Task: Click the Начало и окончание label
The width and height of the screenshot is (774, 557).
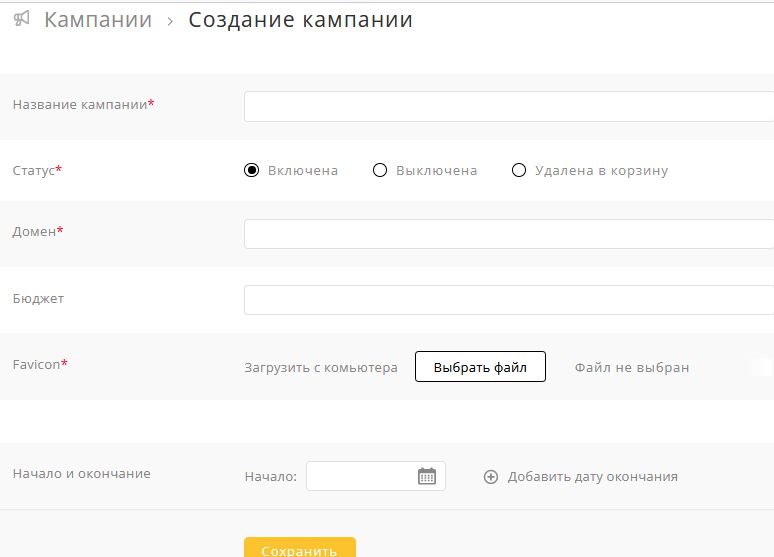Action: pos(81,473)
